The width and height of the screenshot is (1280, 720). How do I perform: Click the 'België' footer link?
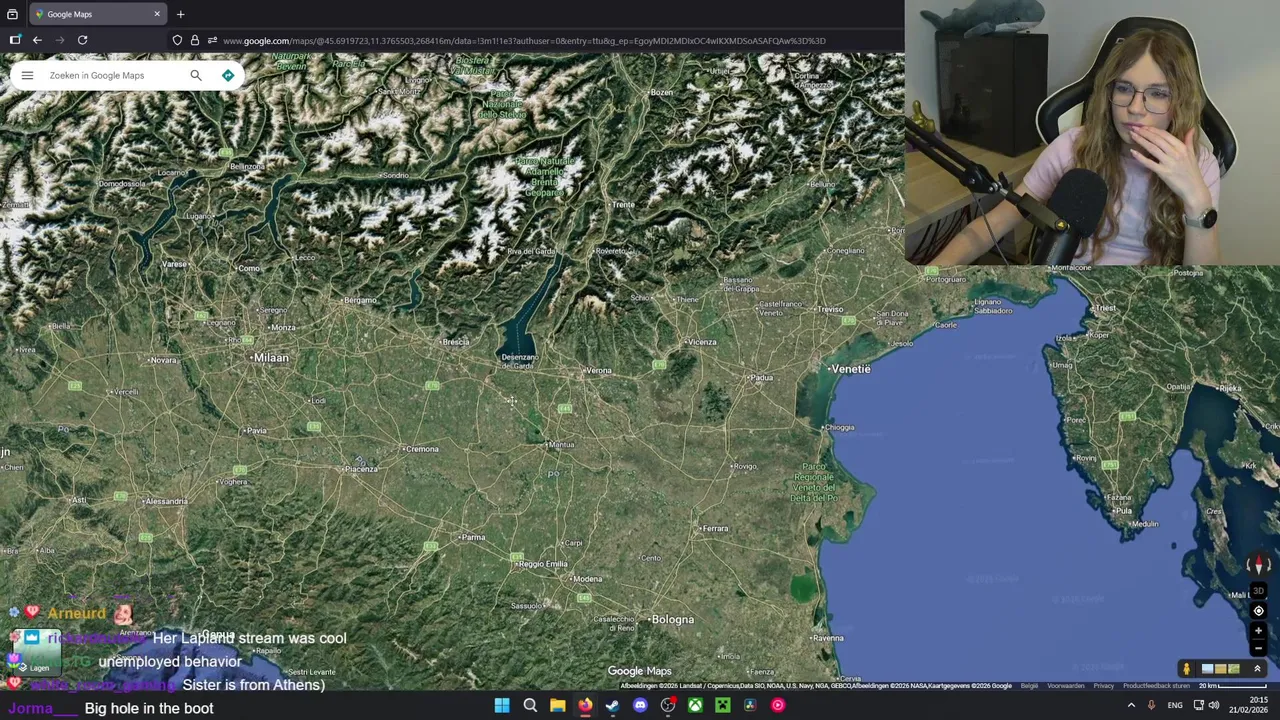coord(1029,686)
